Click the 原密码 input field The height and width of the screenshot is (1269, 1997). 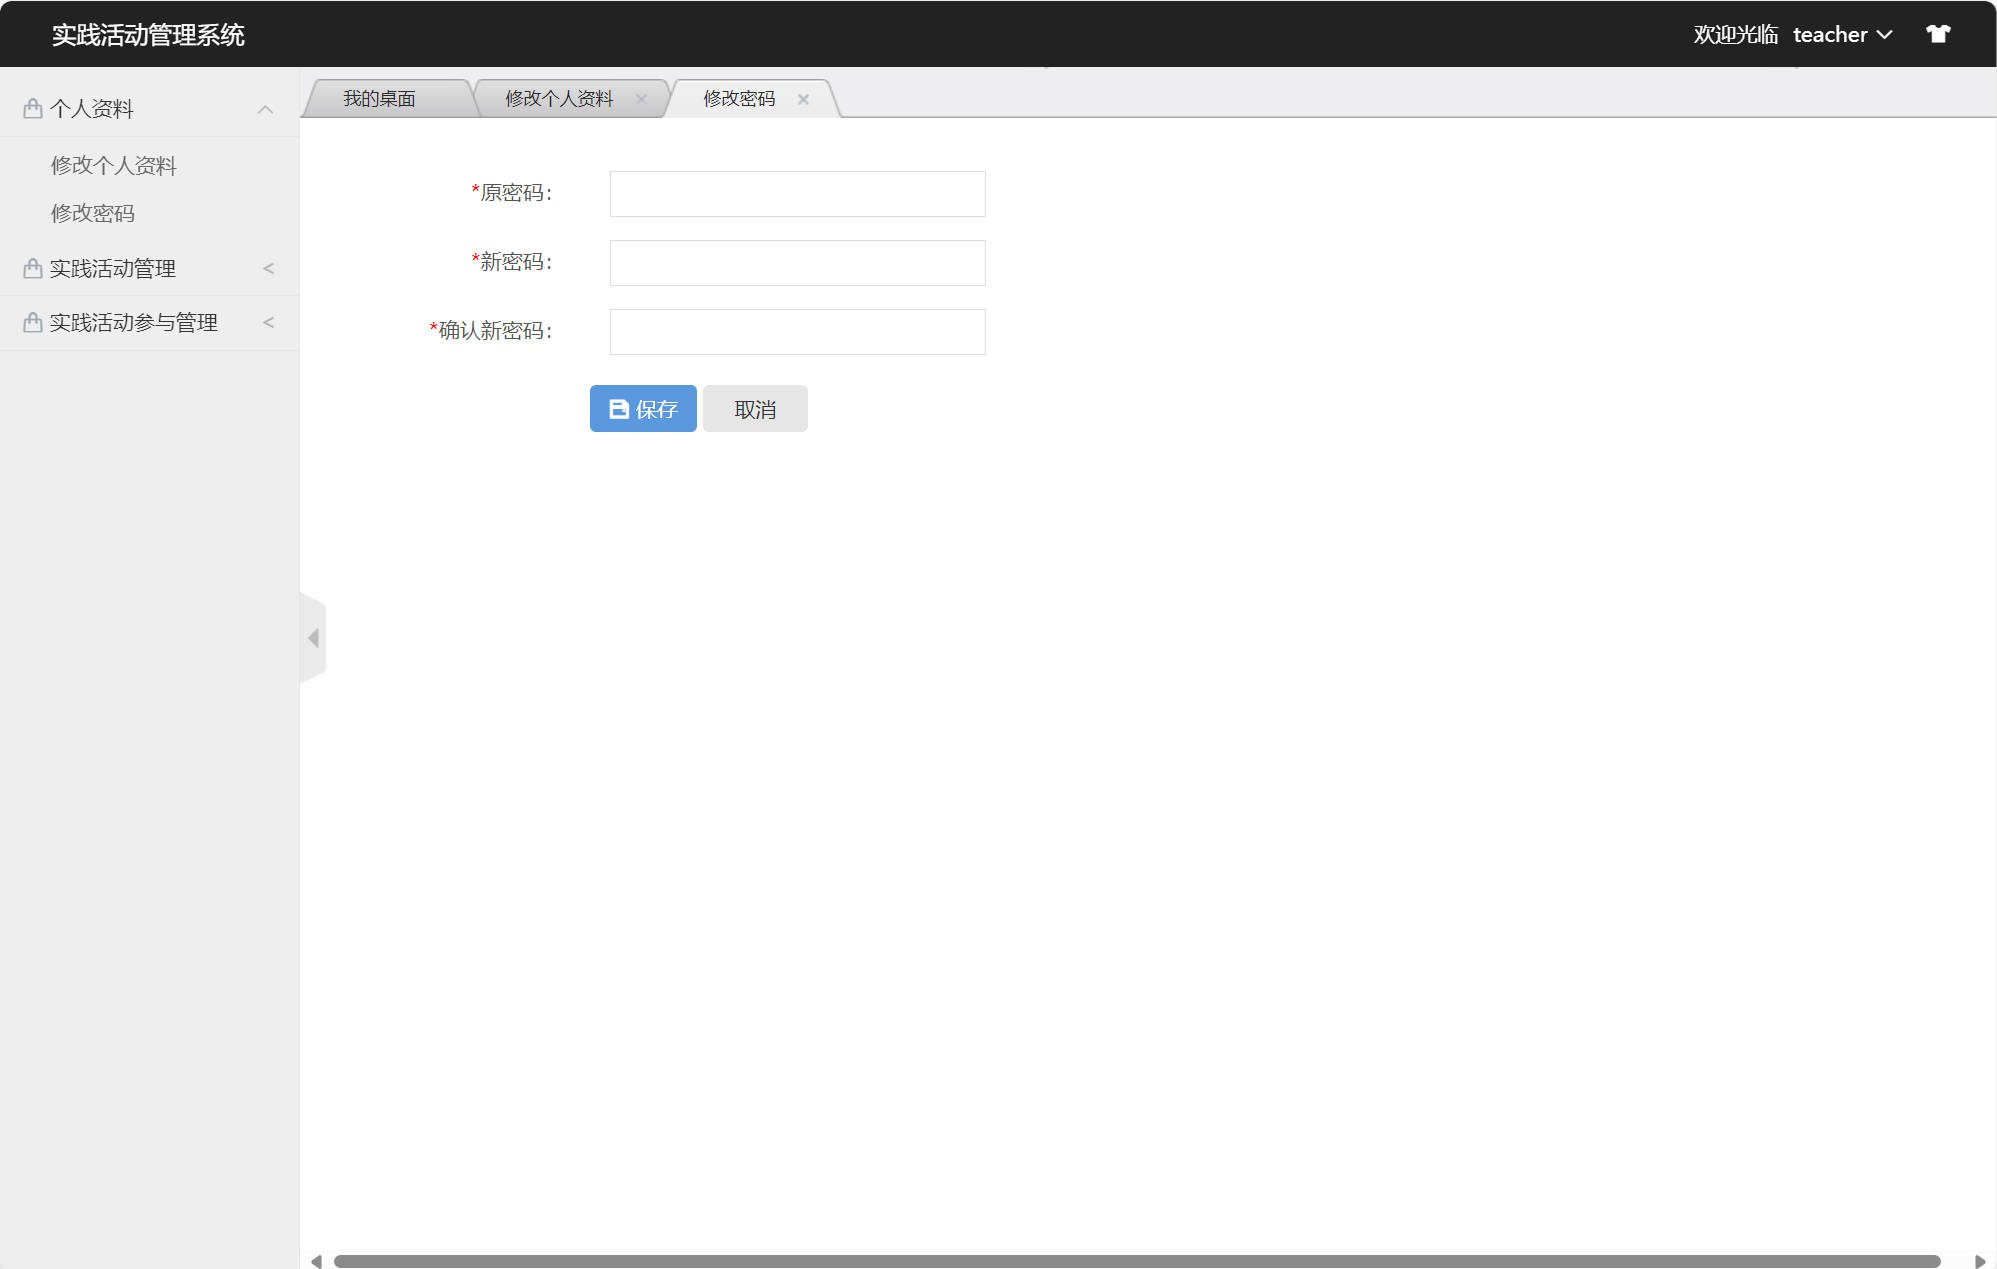797,194
